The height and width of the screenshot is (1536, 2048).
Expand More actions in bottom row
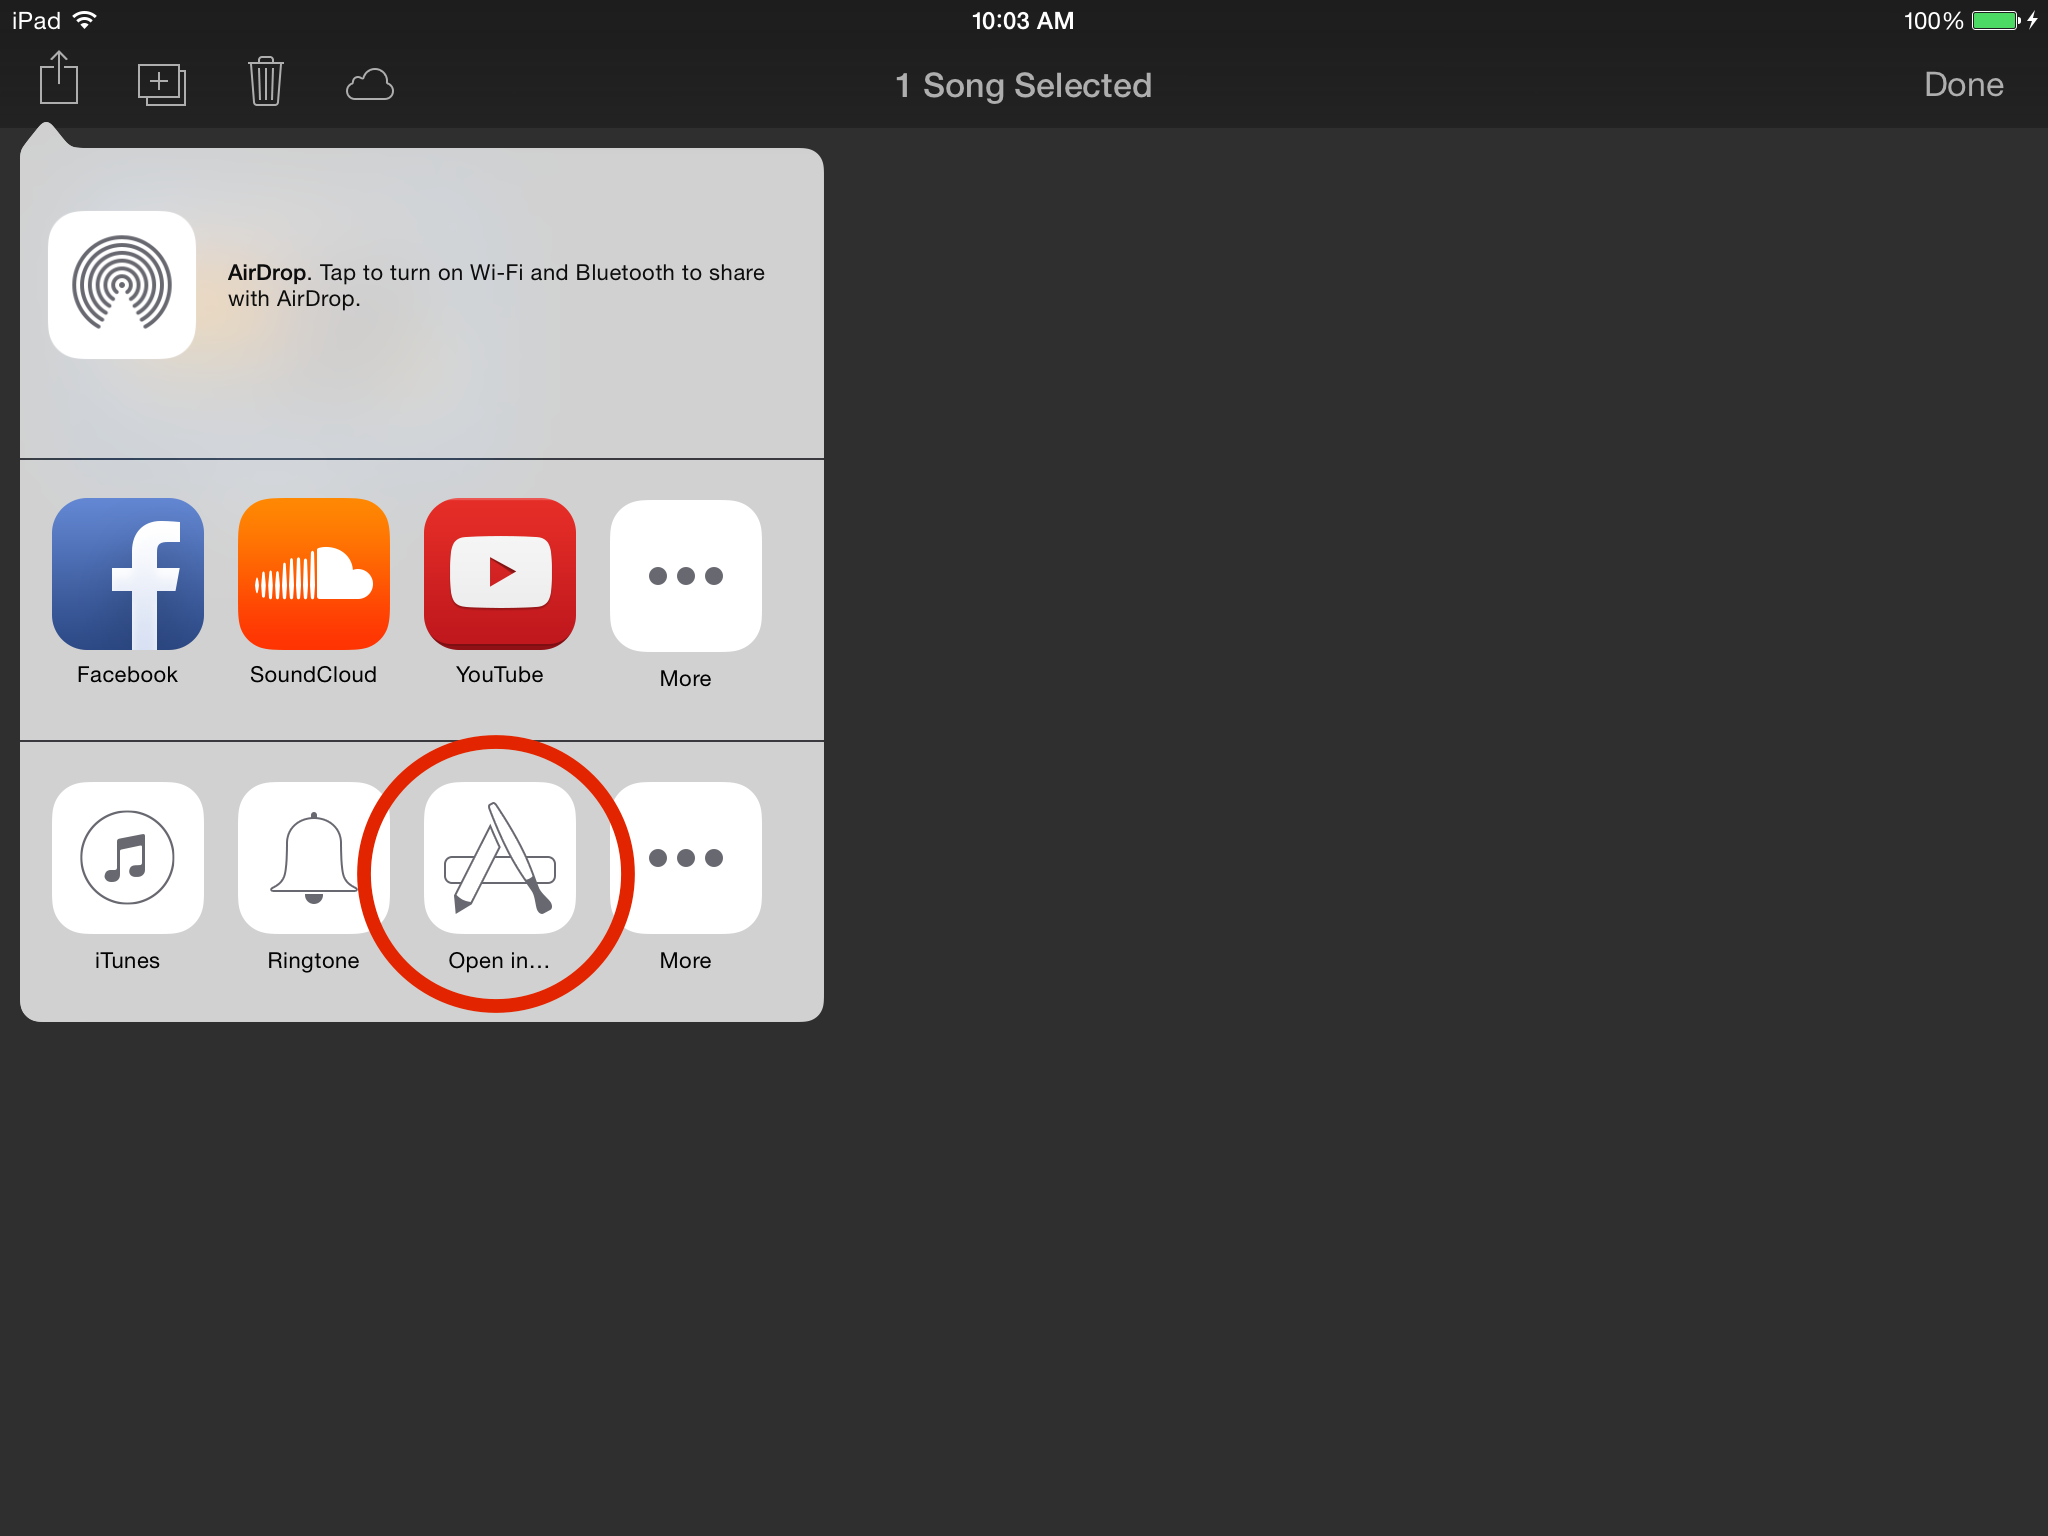tap(686, 857)
